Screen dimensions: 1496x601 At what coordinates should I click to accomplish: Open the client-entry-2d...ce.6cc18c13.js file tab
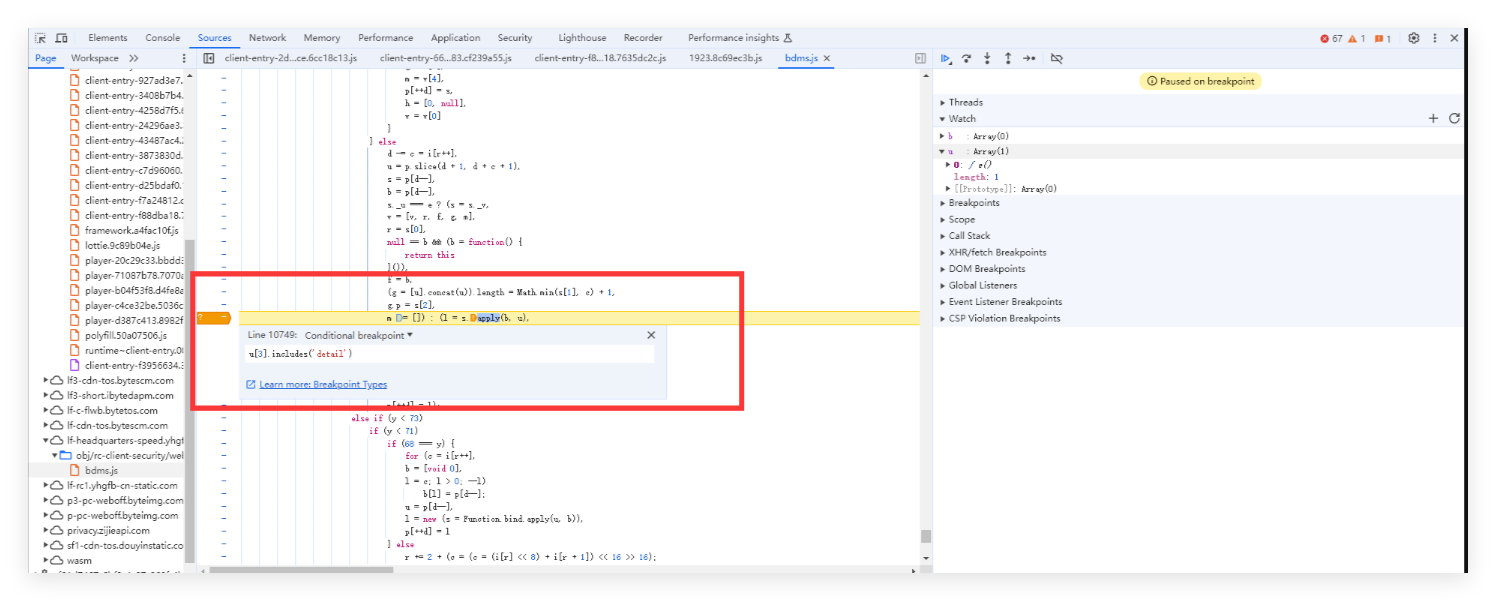[x=291, y=58]
